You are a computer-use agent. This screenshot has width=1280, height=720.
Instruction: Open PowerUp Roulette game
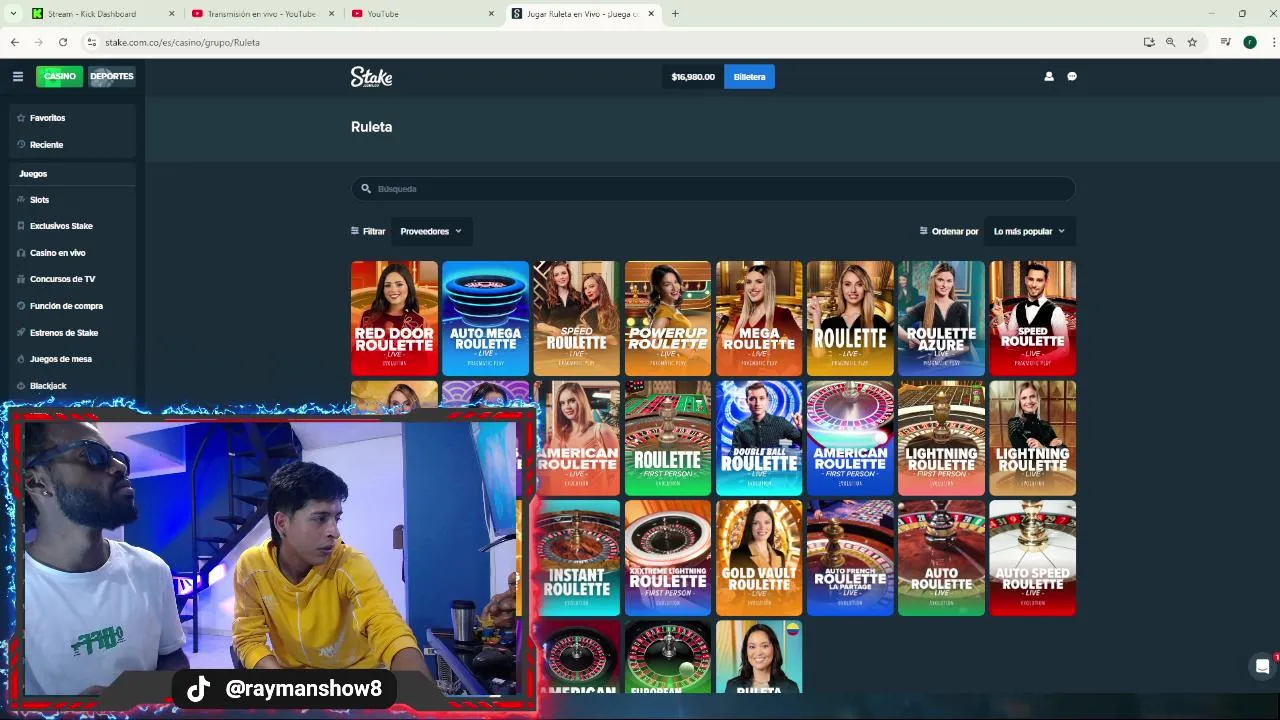(668, 318)
